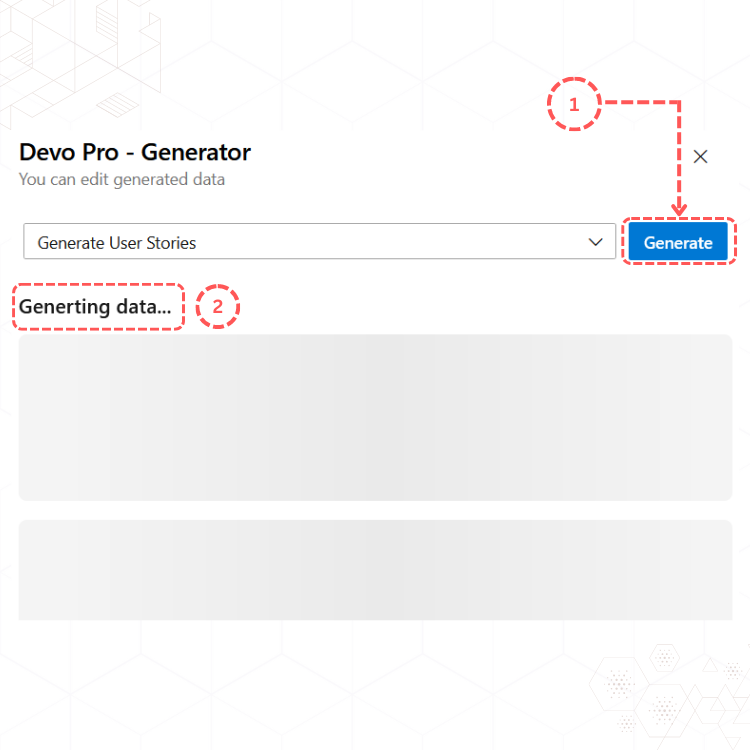Viewport: 750px width, 750px height.
Task: Click the X icon at dialog top right
Action: [x=700, y=156]
